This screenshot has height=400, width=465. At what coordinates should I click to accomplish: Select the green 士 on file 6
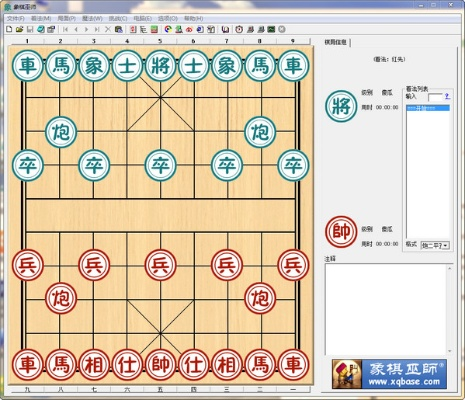click(x=194, y=66)
